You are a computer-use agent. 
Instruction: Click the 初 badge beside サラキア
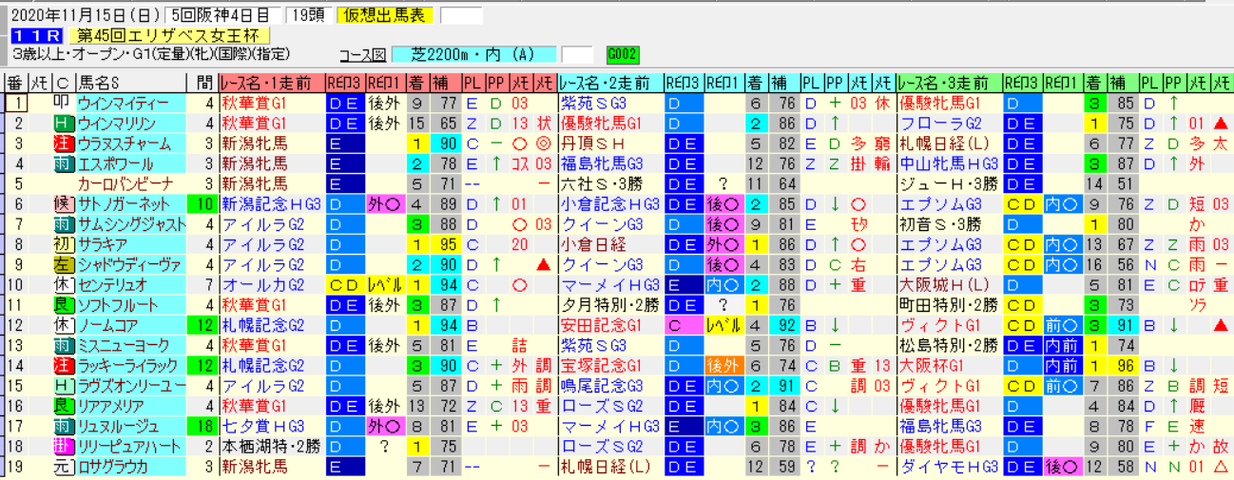pyautogui.click(x=62, y=243)
